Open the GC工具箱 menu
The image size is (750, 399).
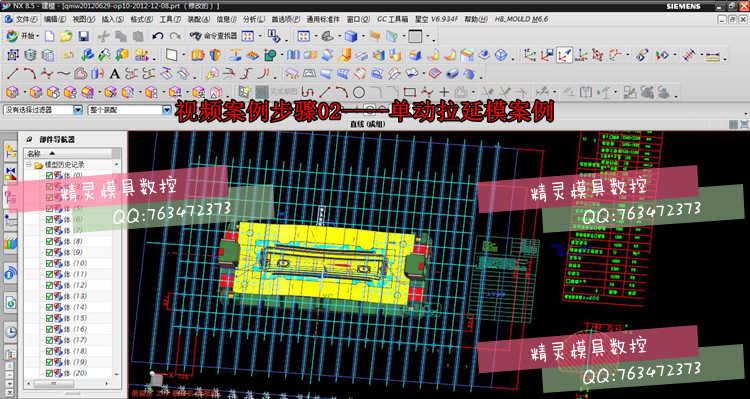392,20
